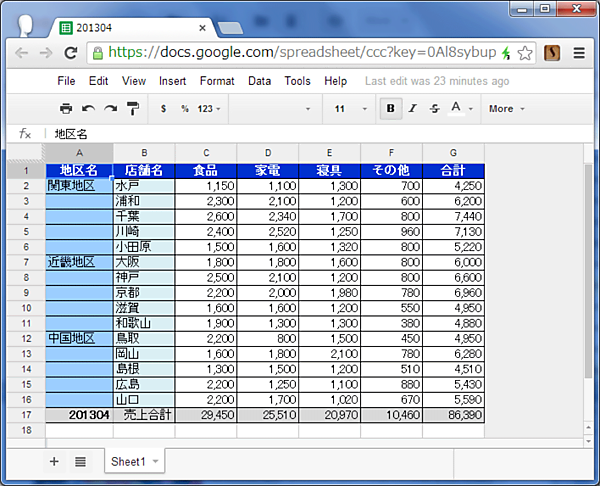600x486 pixels.
Task: Open the all sheets list icon
Action: [x=80, y=461]
